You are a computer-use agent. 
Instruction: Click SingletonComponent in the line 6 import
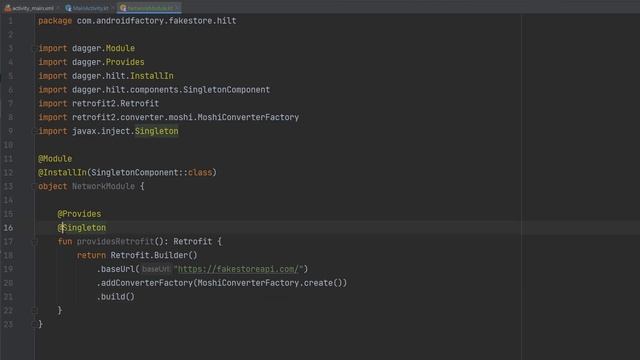(x=226, y=90)
